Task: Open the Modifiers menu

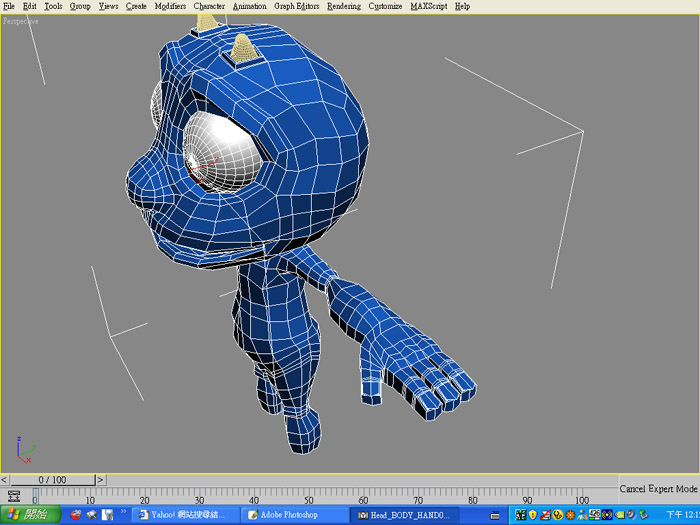Action: 170,6
